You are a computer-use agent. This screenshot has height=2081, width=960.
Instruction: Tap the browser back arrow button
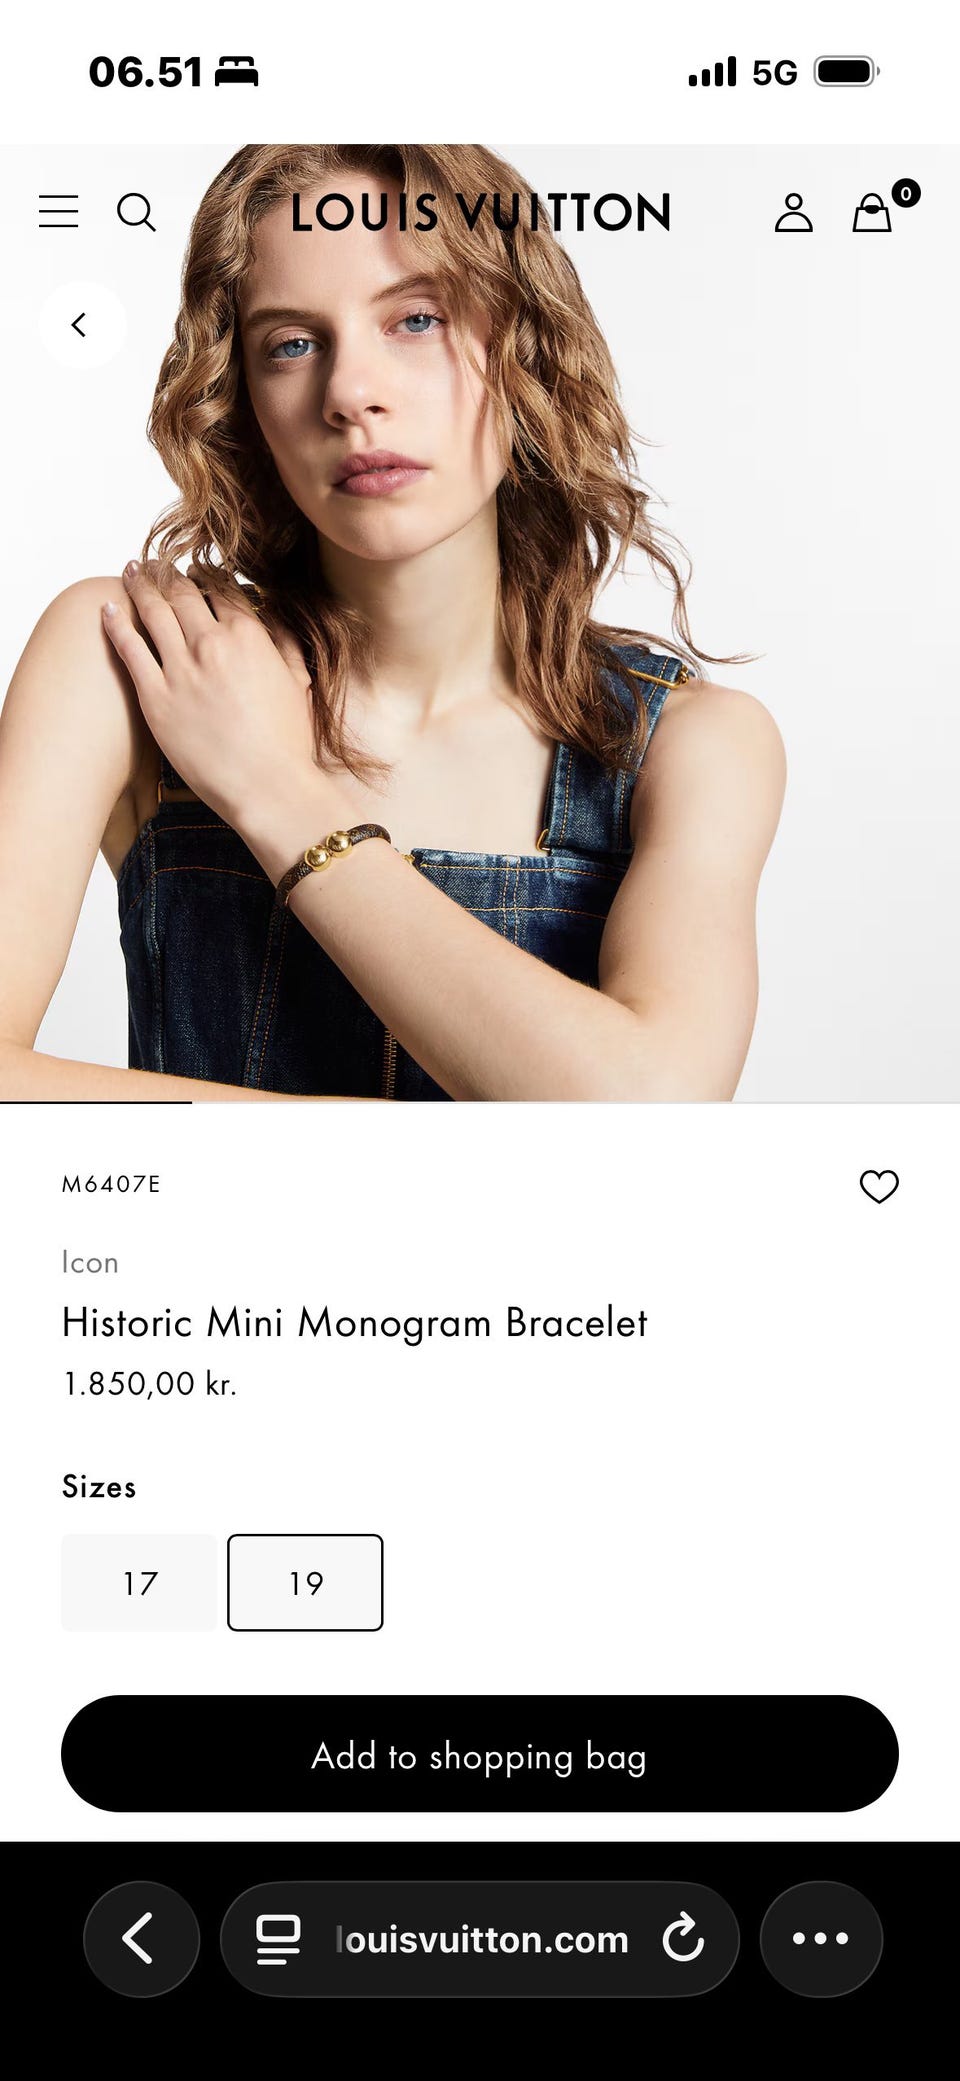tap(141, 1938)
